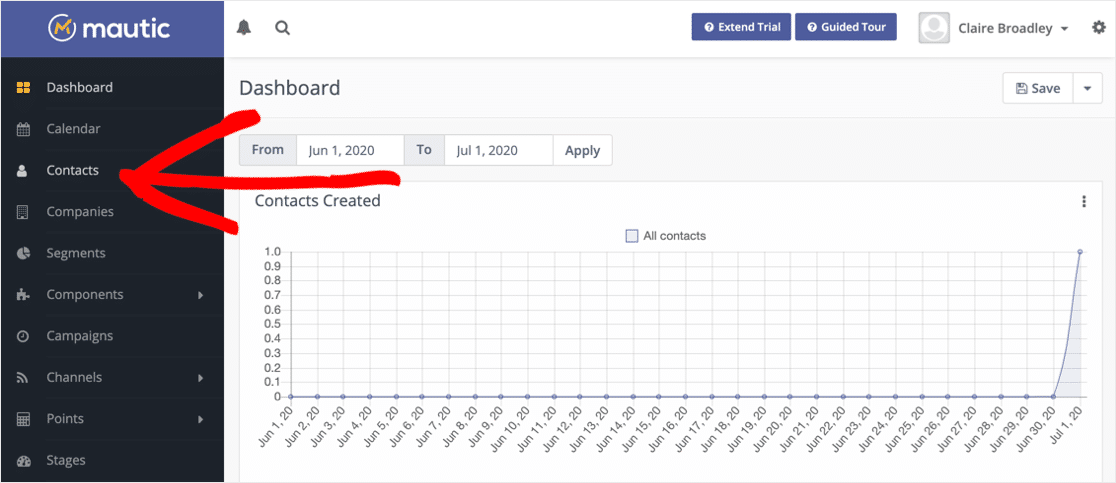
Task: Open the Contacts Created widget options menu
Action: 1084,202
